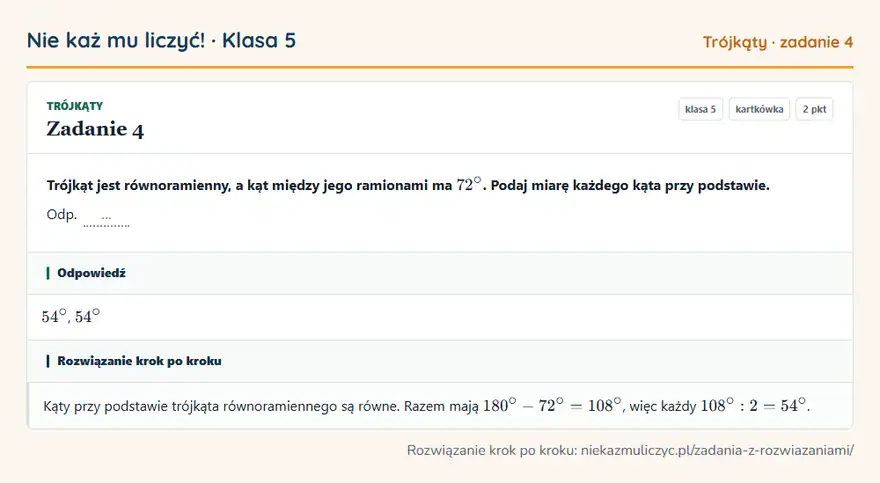Click the dotted answer blank after 'Odp.'
The width and height of the screenshot is (880, 483).
click(x=106, y=219)
